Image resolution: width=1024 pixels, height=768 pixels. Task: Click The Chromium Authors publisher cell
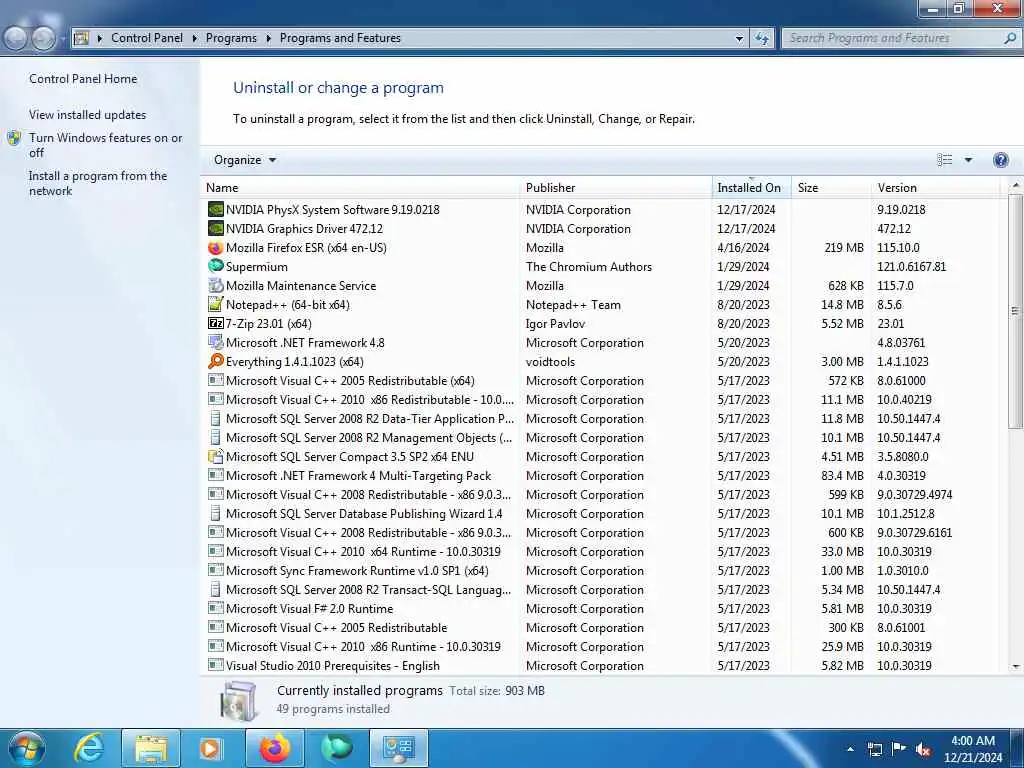pos(588,266)
